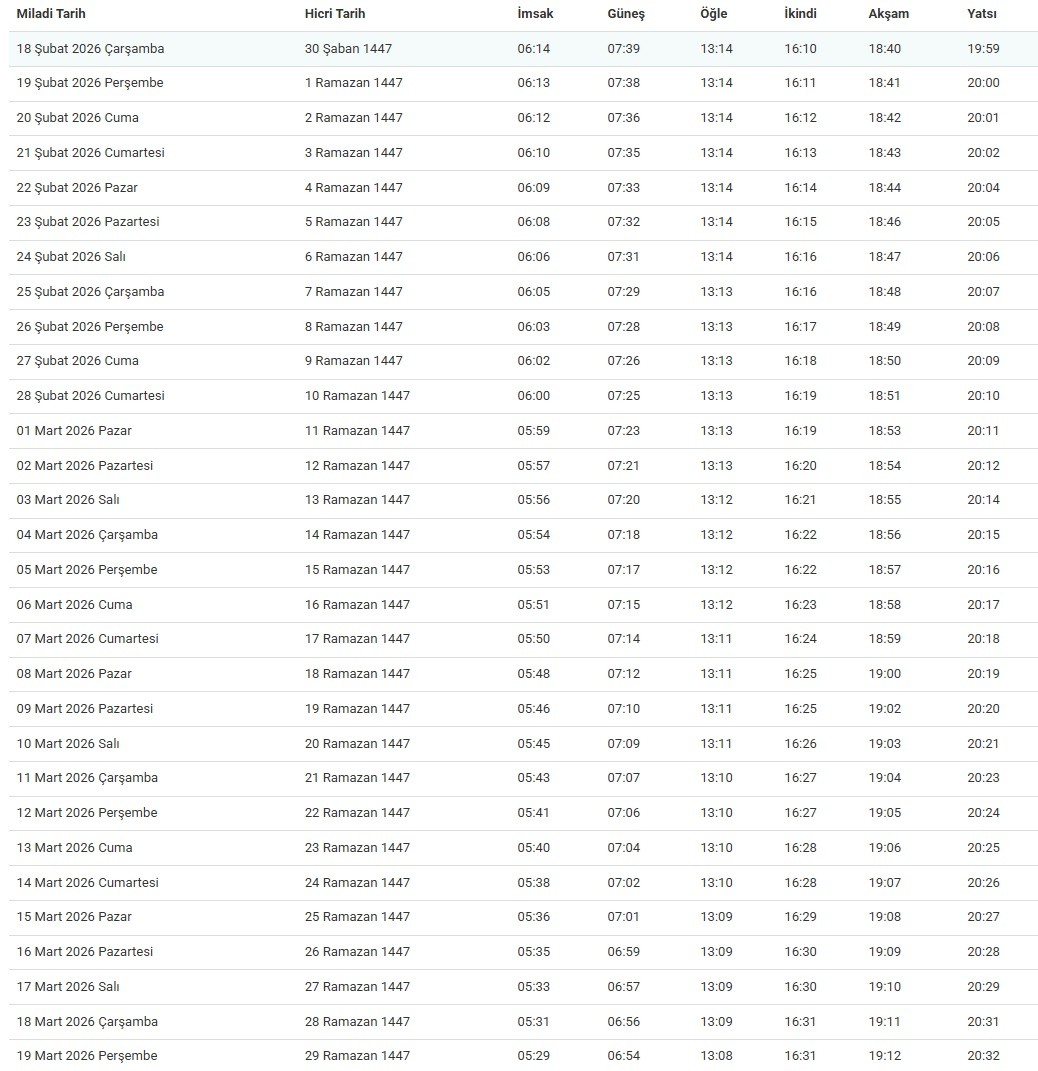
Task: Select Güneş time 07:01 on 15 Mart
Action: pyautogui.click(x=623, y=917)
